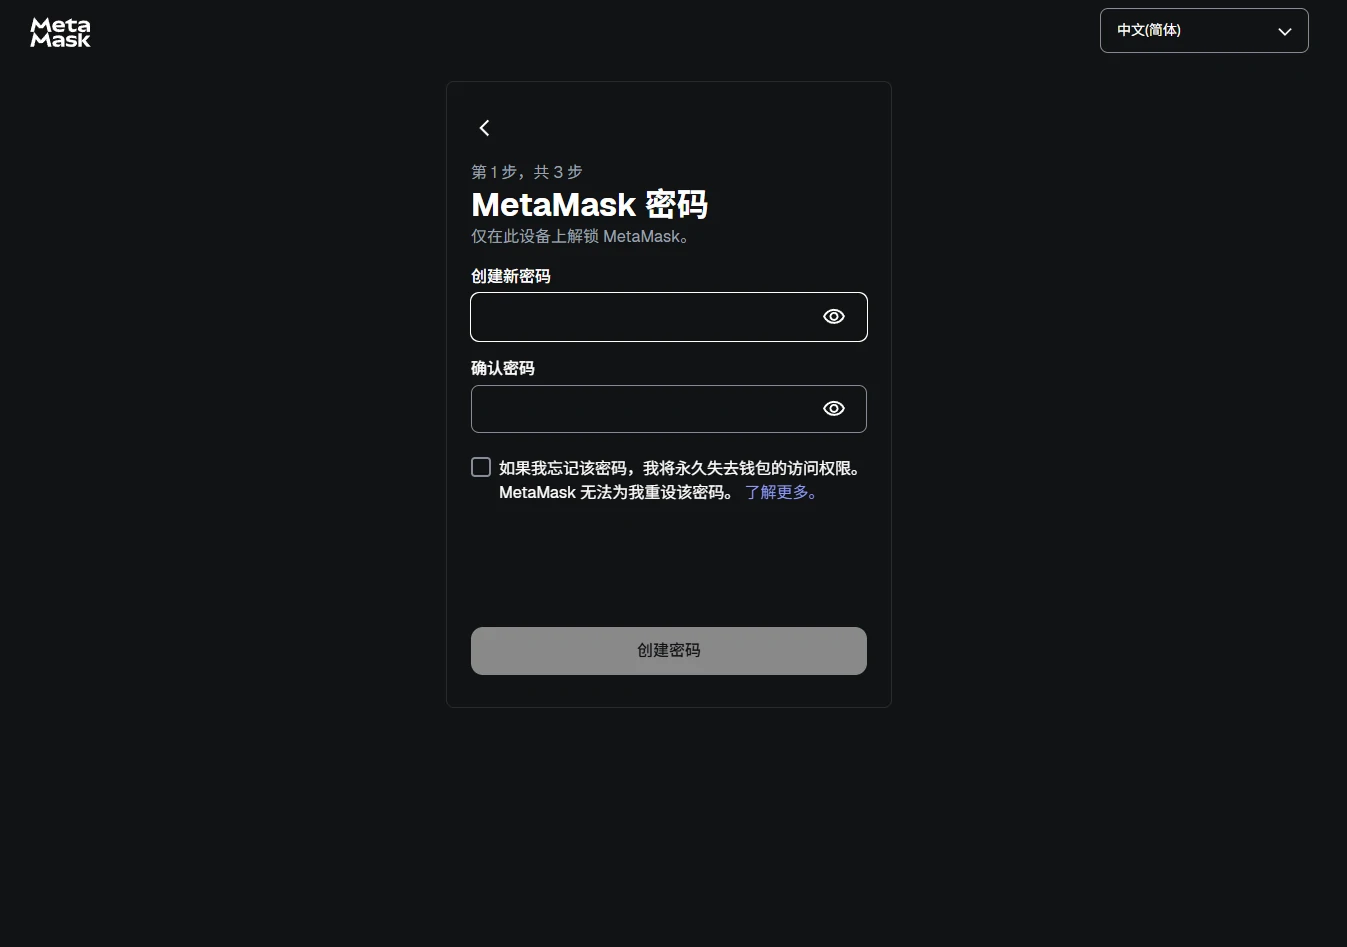
Task: Click the 创建密码 button
Action: tap(669, 651)
